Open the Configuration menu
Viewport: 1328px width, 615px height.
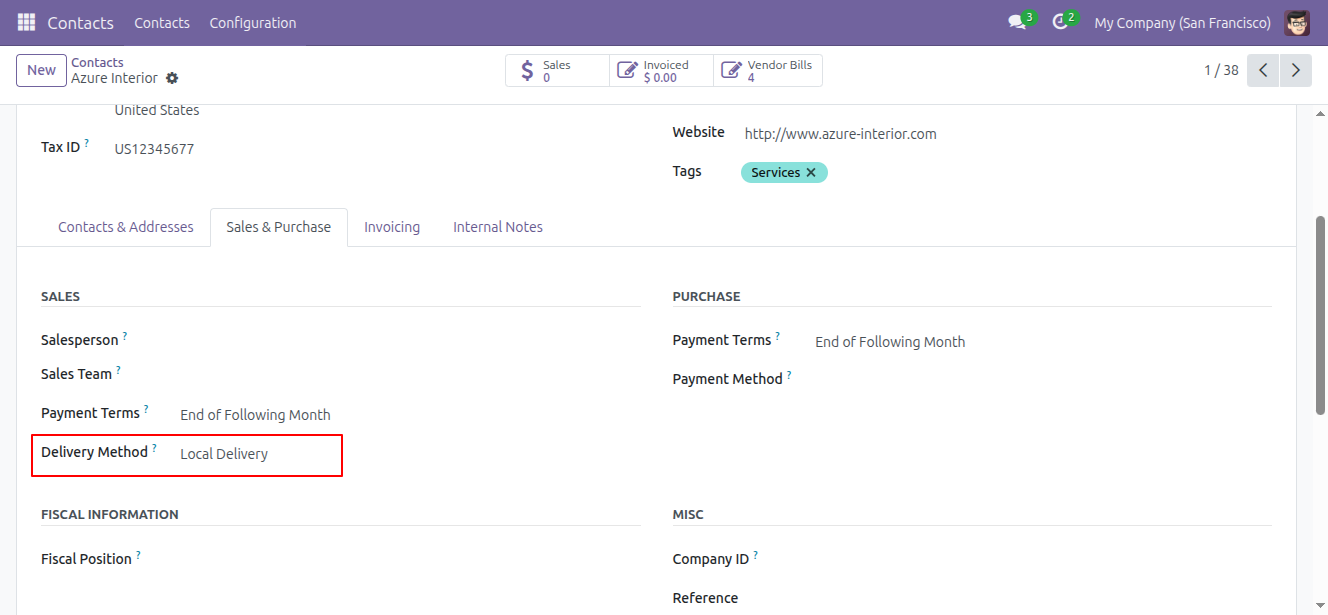click(x=252, y=22)
